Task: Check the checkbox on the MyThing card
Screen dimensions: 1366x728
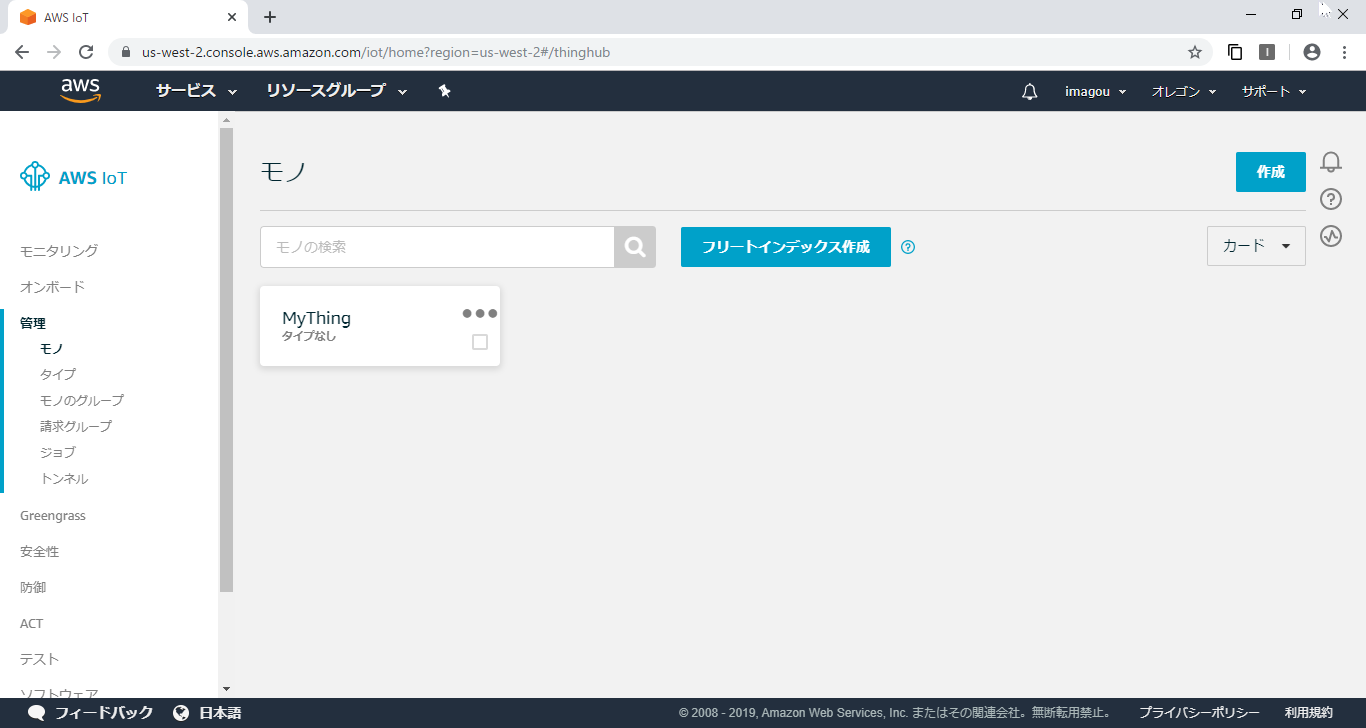Action: click(x=479, y=341)
